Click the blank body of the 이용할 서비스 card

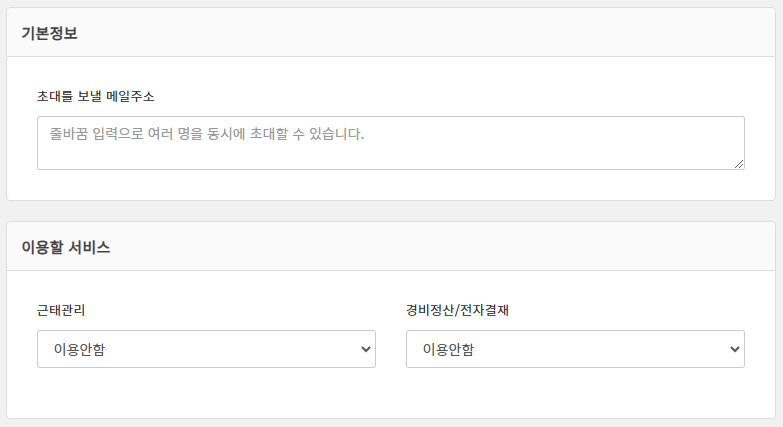click(x=390, y=395)
